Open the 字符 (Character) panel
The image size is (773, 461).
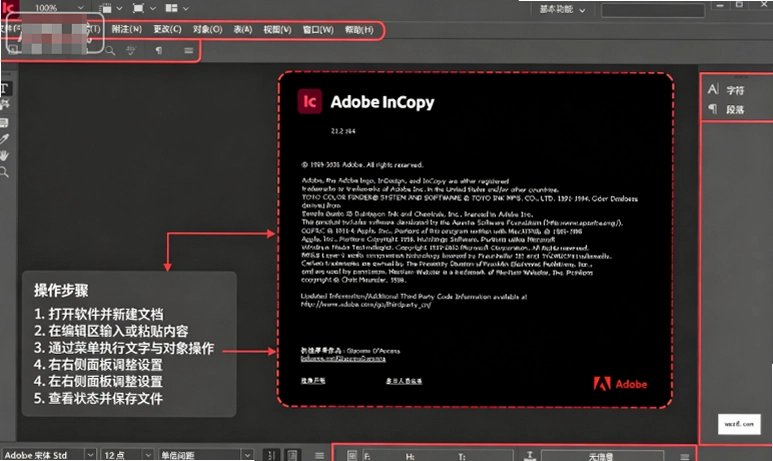pos(727,90)
